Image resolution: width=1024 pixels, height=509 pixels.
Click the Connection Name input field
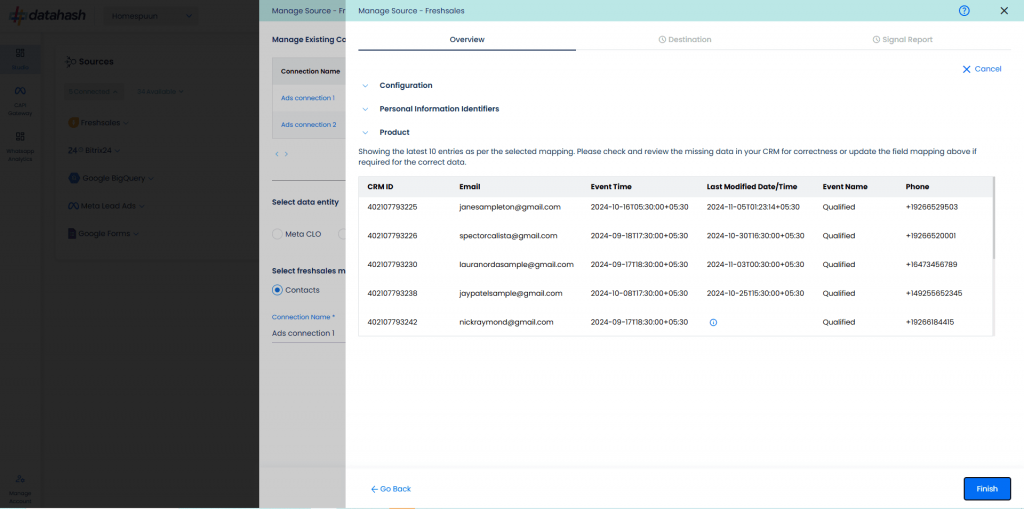[308, 333]
